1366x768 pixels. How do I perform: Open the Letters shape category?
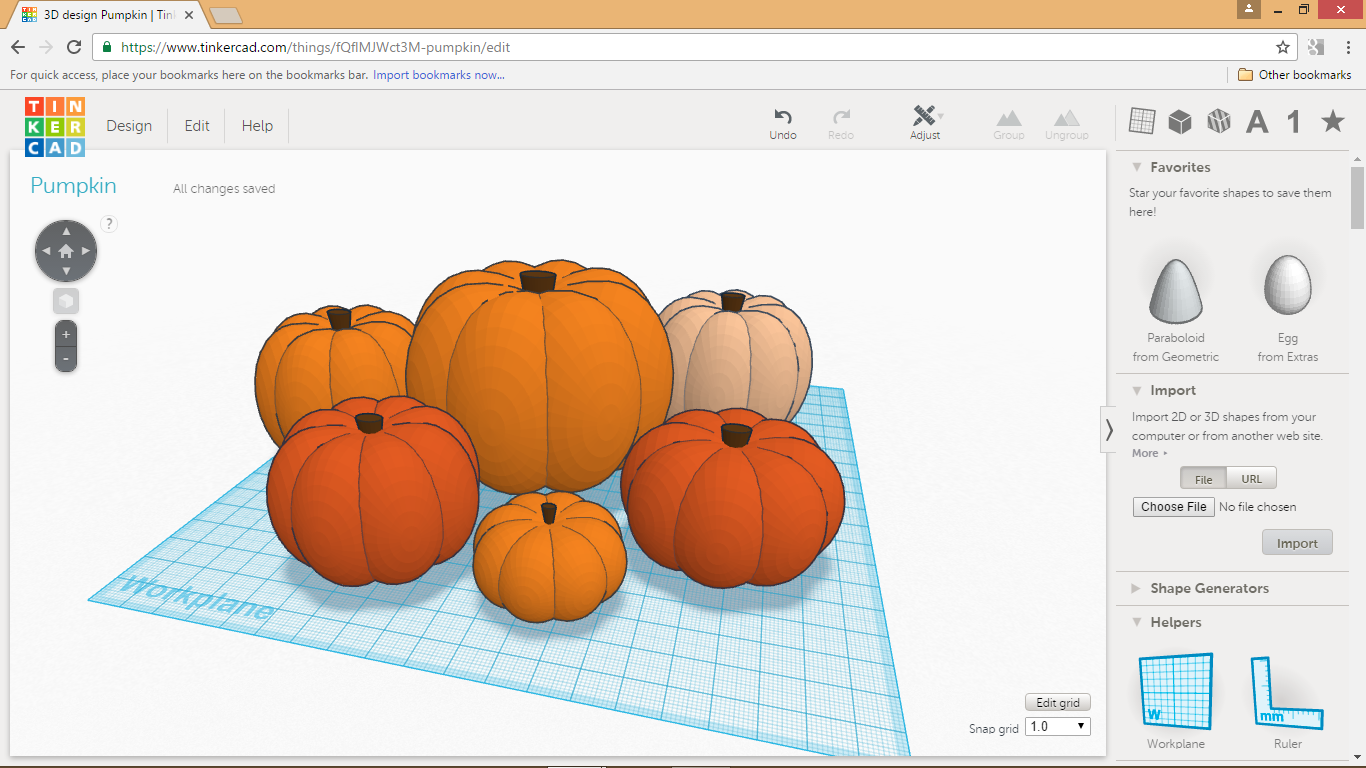[x=1257, y=120]
